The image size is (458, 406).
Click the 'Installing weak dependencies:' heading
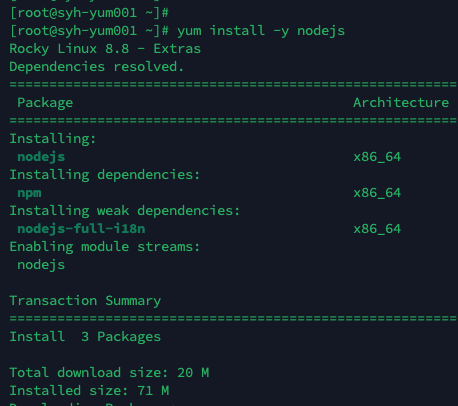(x=125, y=211)
